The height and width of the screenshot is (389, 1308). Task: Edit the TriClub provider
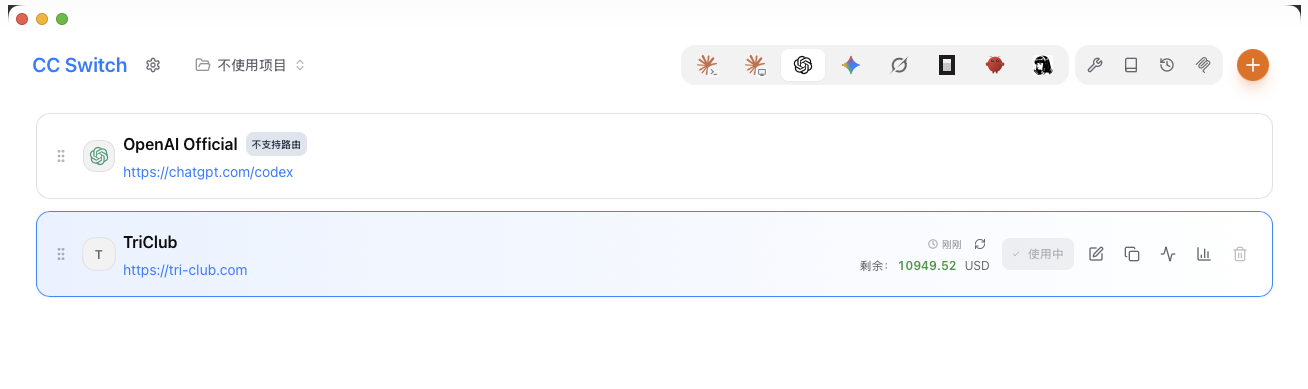(1096, 254)
